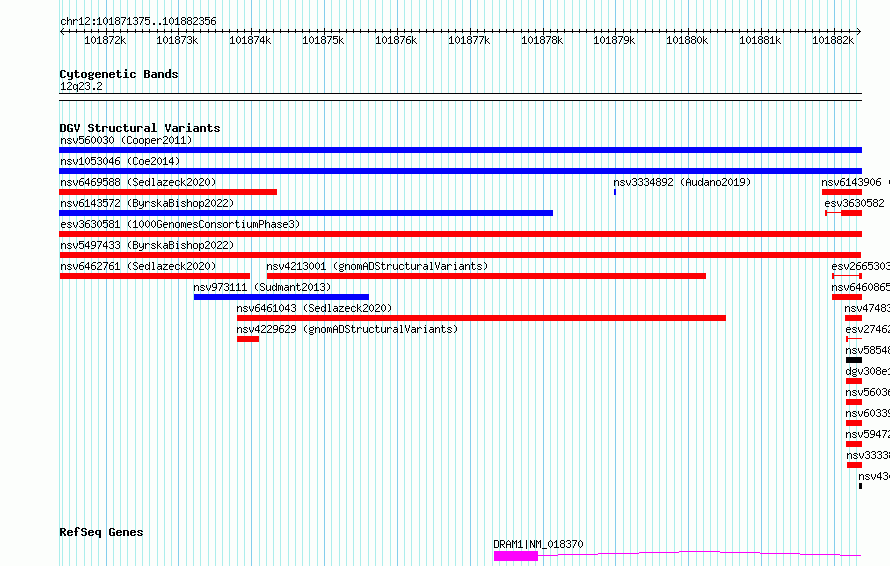Click the nsv60339 variant label

coord(867,413)
